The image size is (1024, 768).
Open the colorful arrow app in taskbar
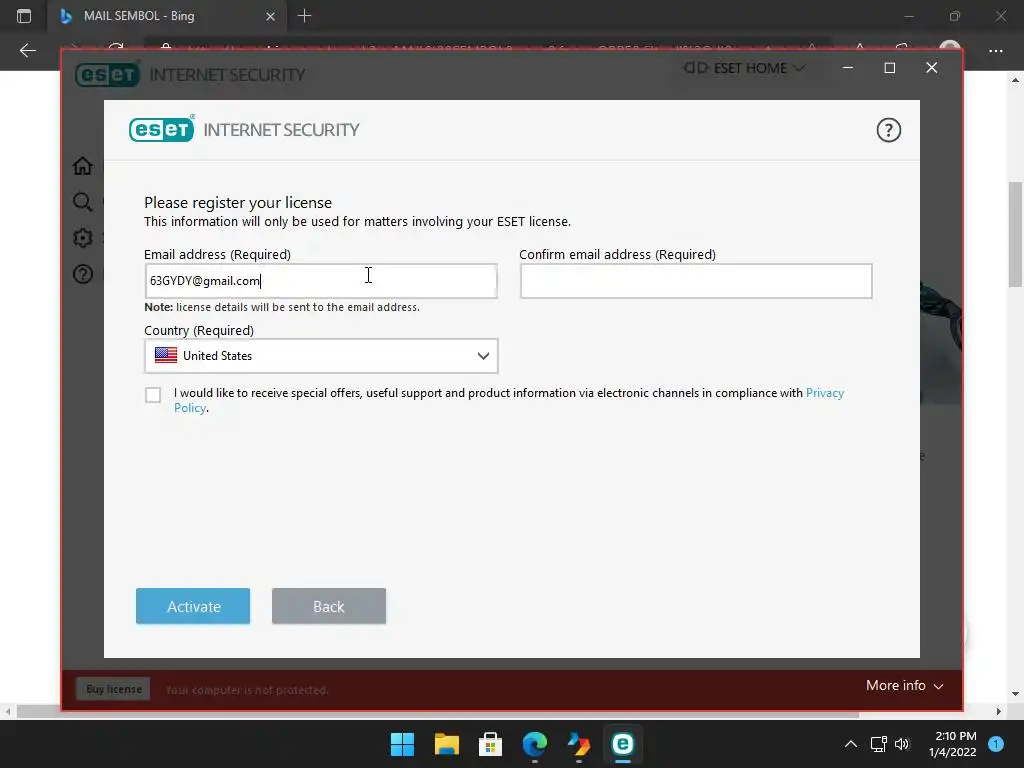coord(579,744)
